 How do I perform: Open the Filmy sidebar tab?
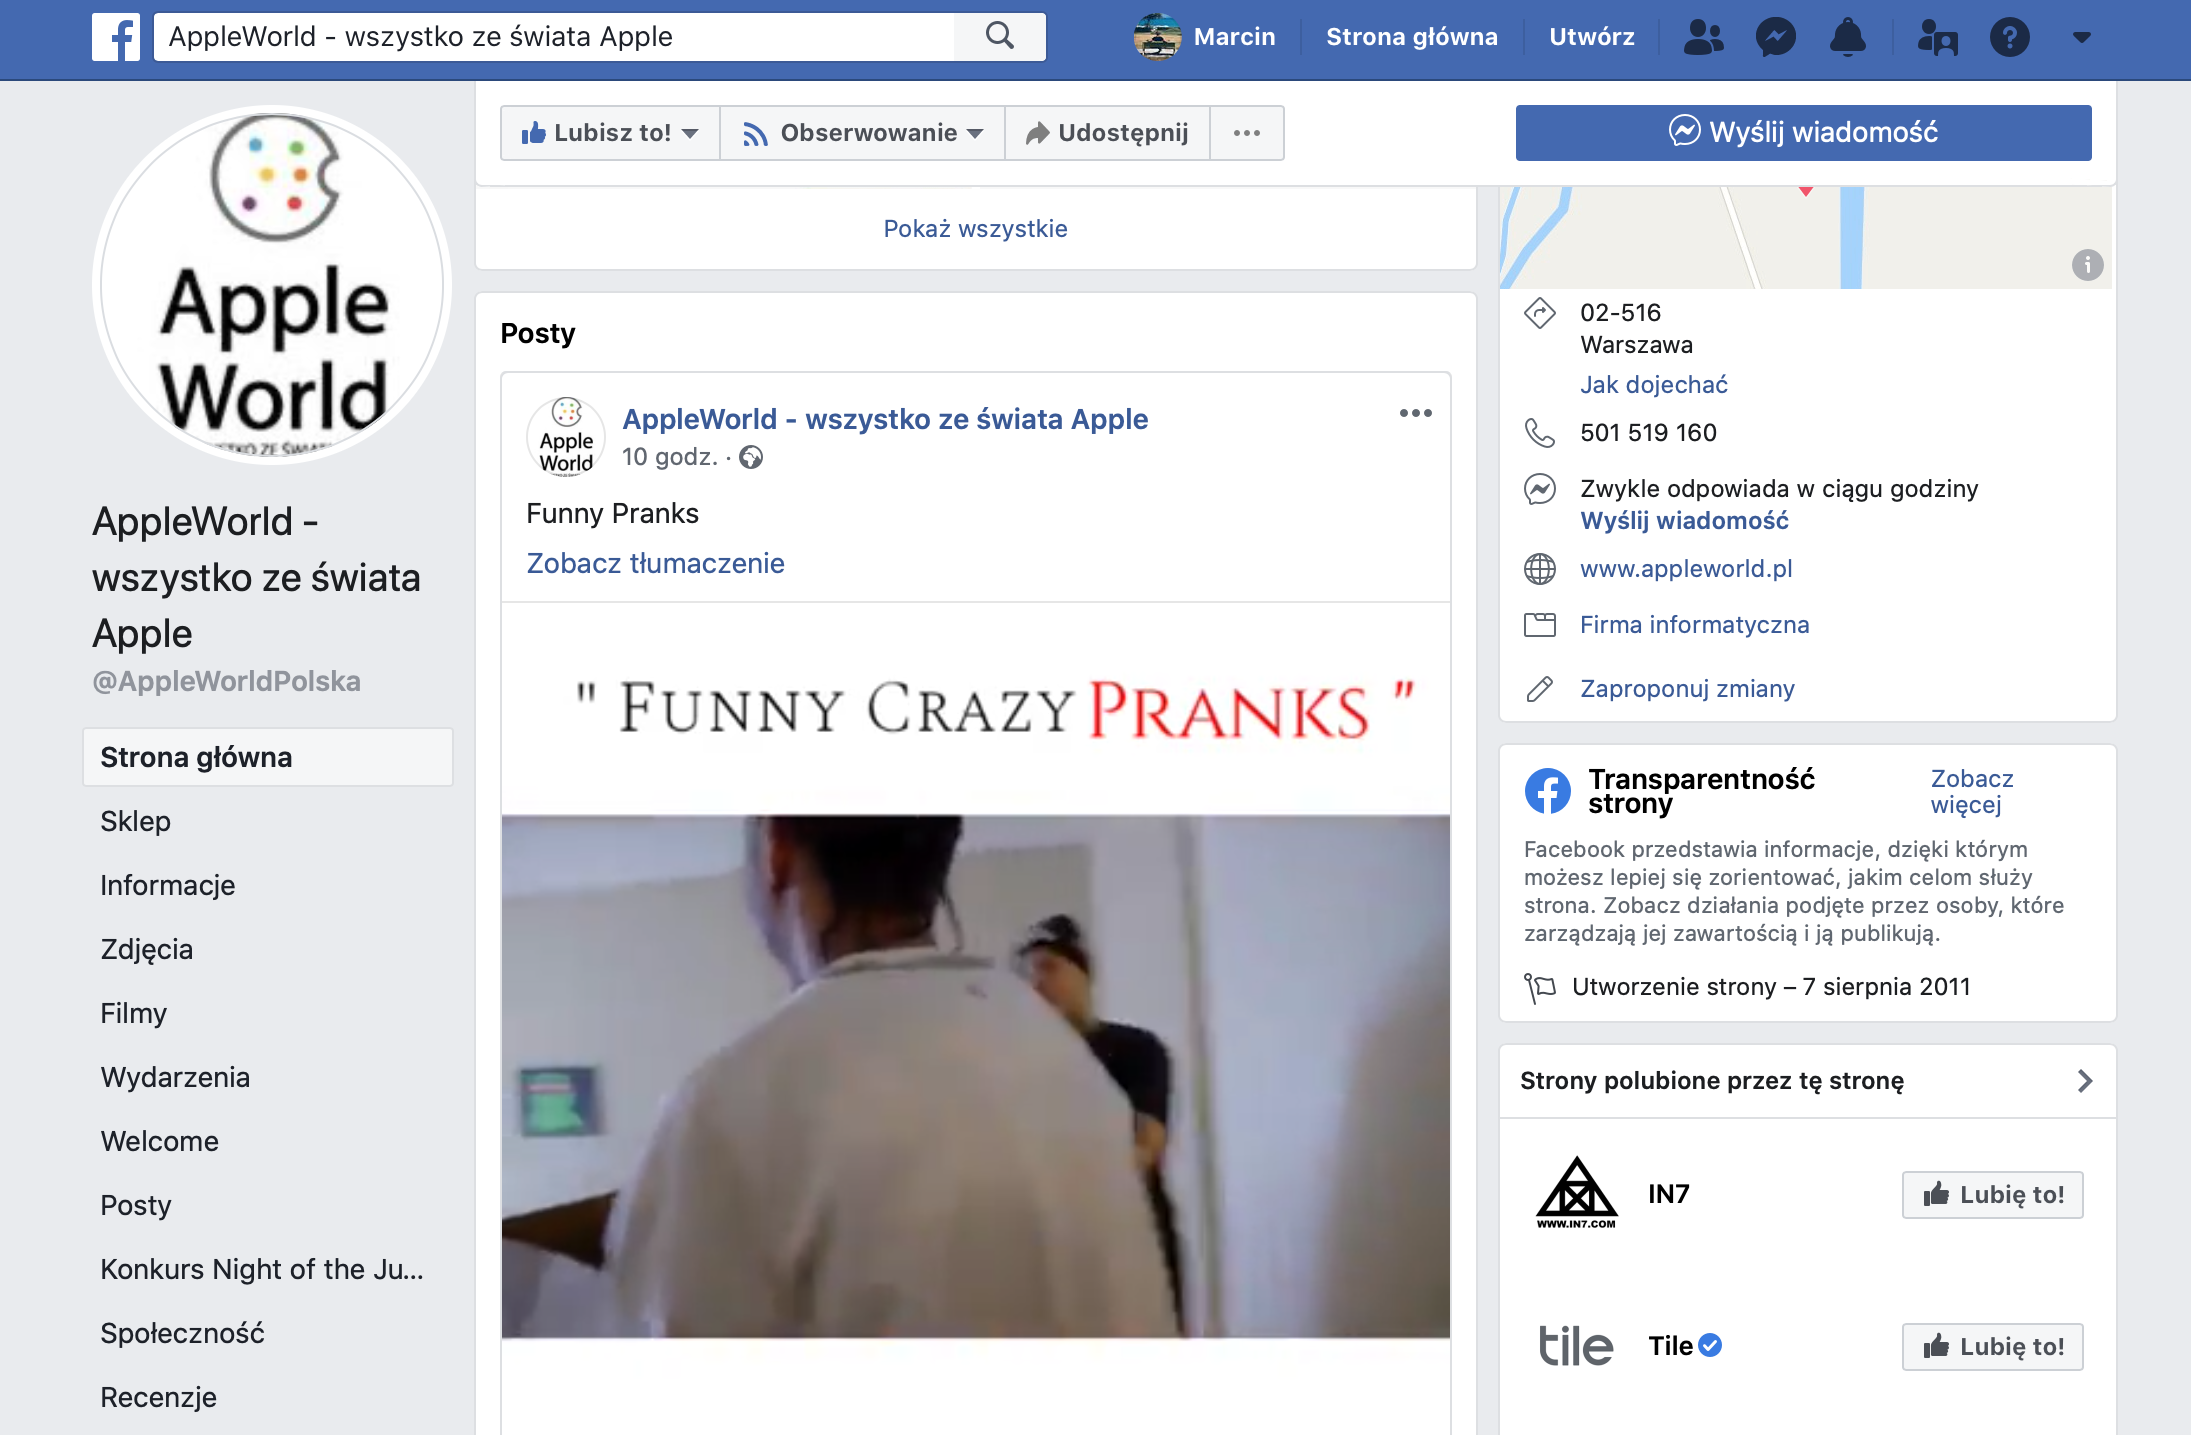[134, 1013]
